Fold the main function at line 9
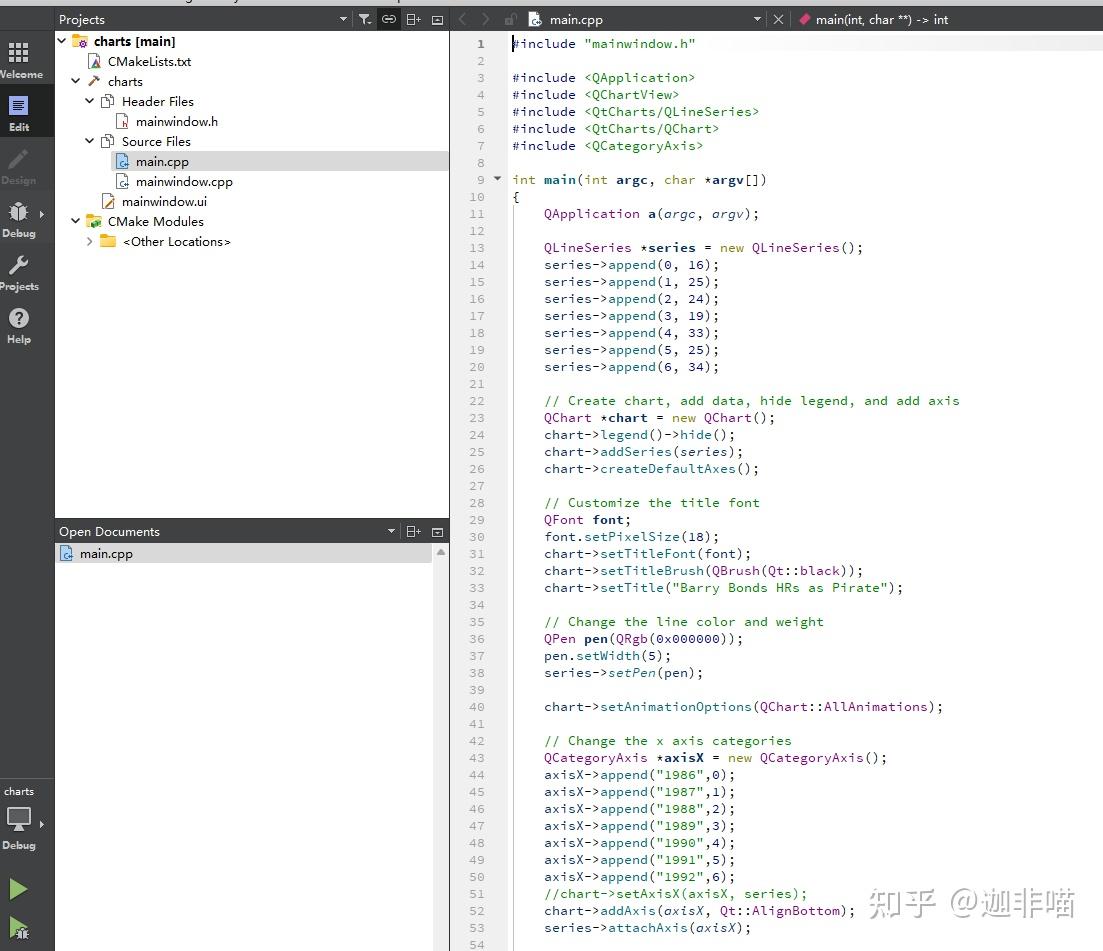Image resolution: width=1103 pixels, height=951 pixels. click(x=497, y=179)
